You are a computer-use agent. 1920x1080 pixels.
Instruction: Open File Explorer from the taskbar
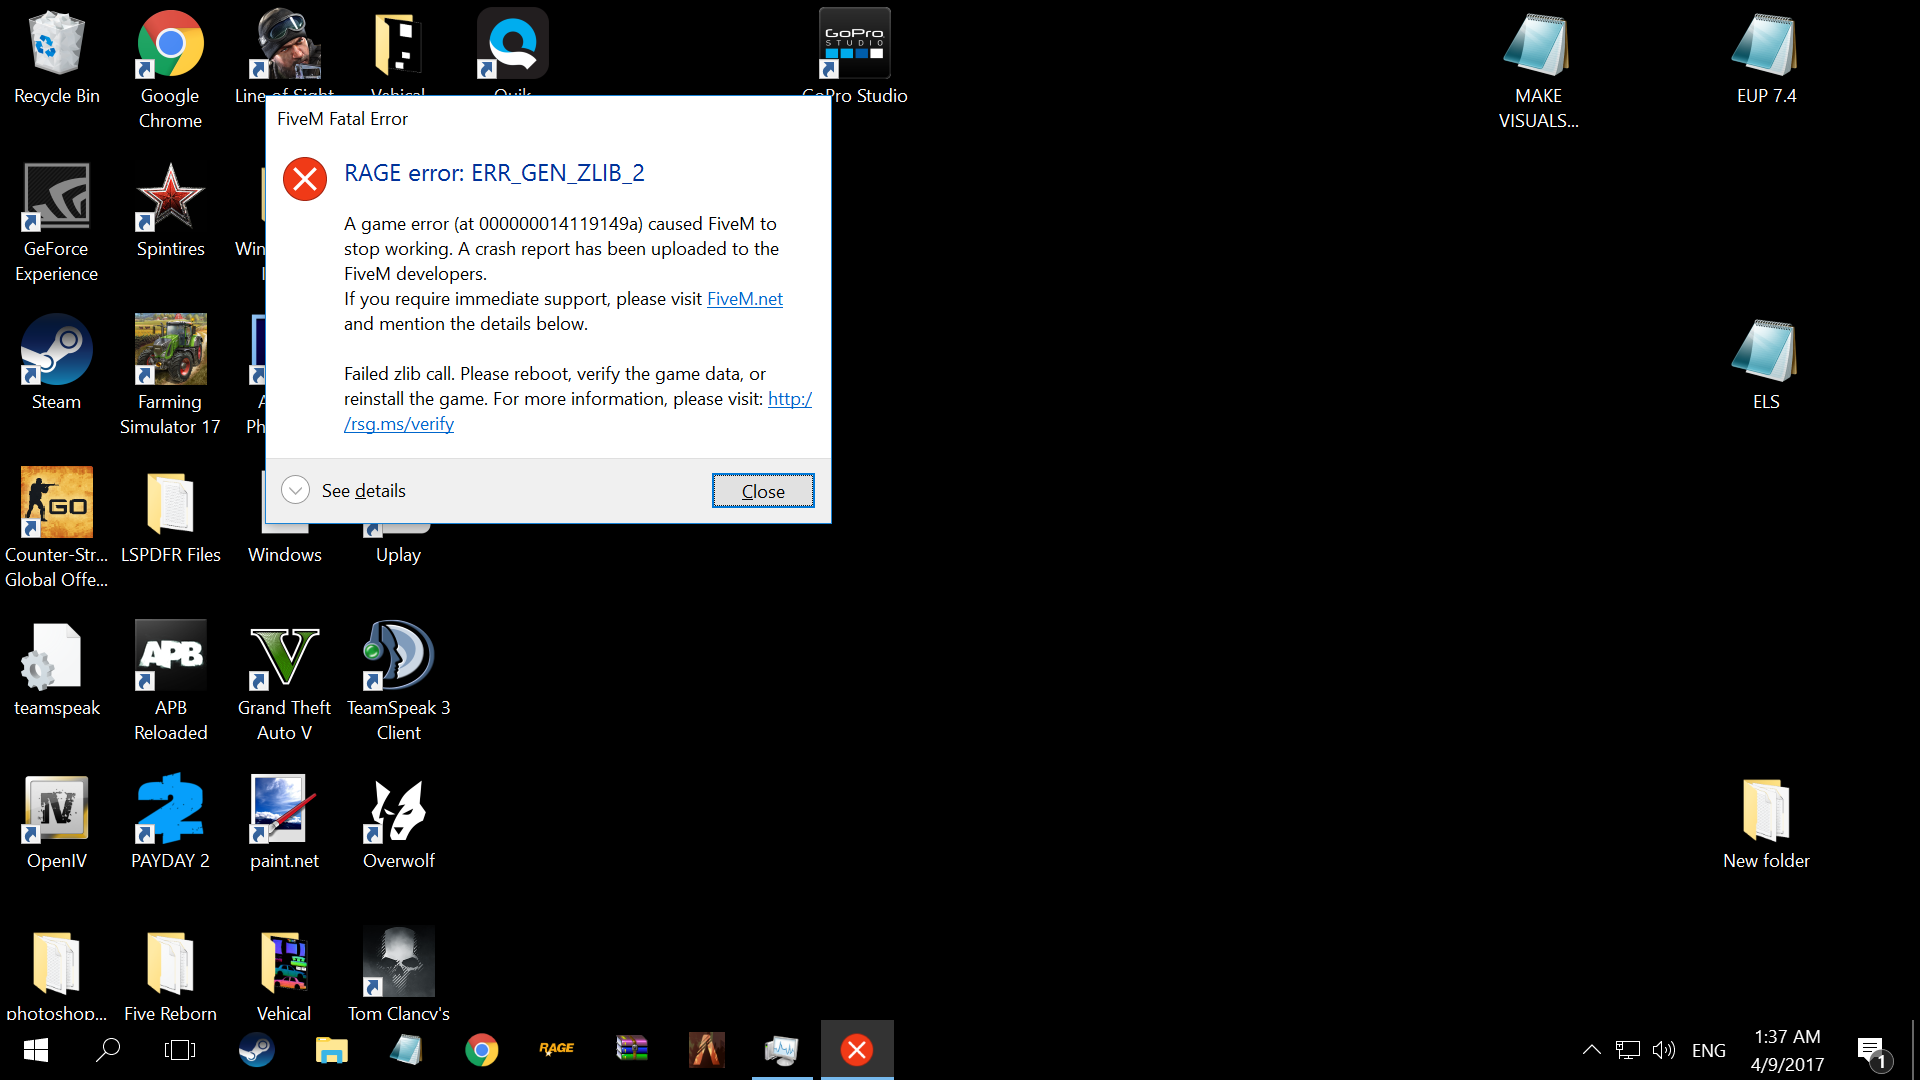click(331, 1050)
